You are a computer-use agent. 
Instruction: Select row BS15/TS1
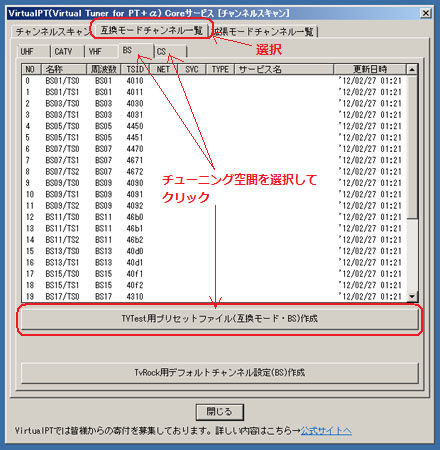point(214,285)
